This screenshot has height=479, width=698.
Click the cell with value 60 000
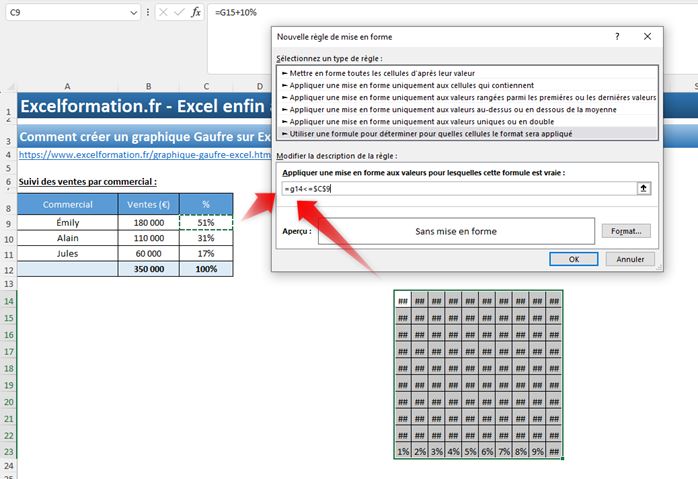tap(149, 254)
